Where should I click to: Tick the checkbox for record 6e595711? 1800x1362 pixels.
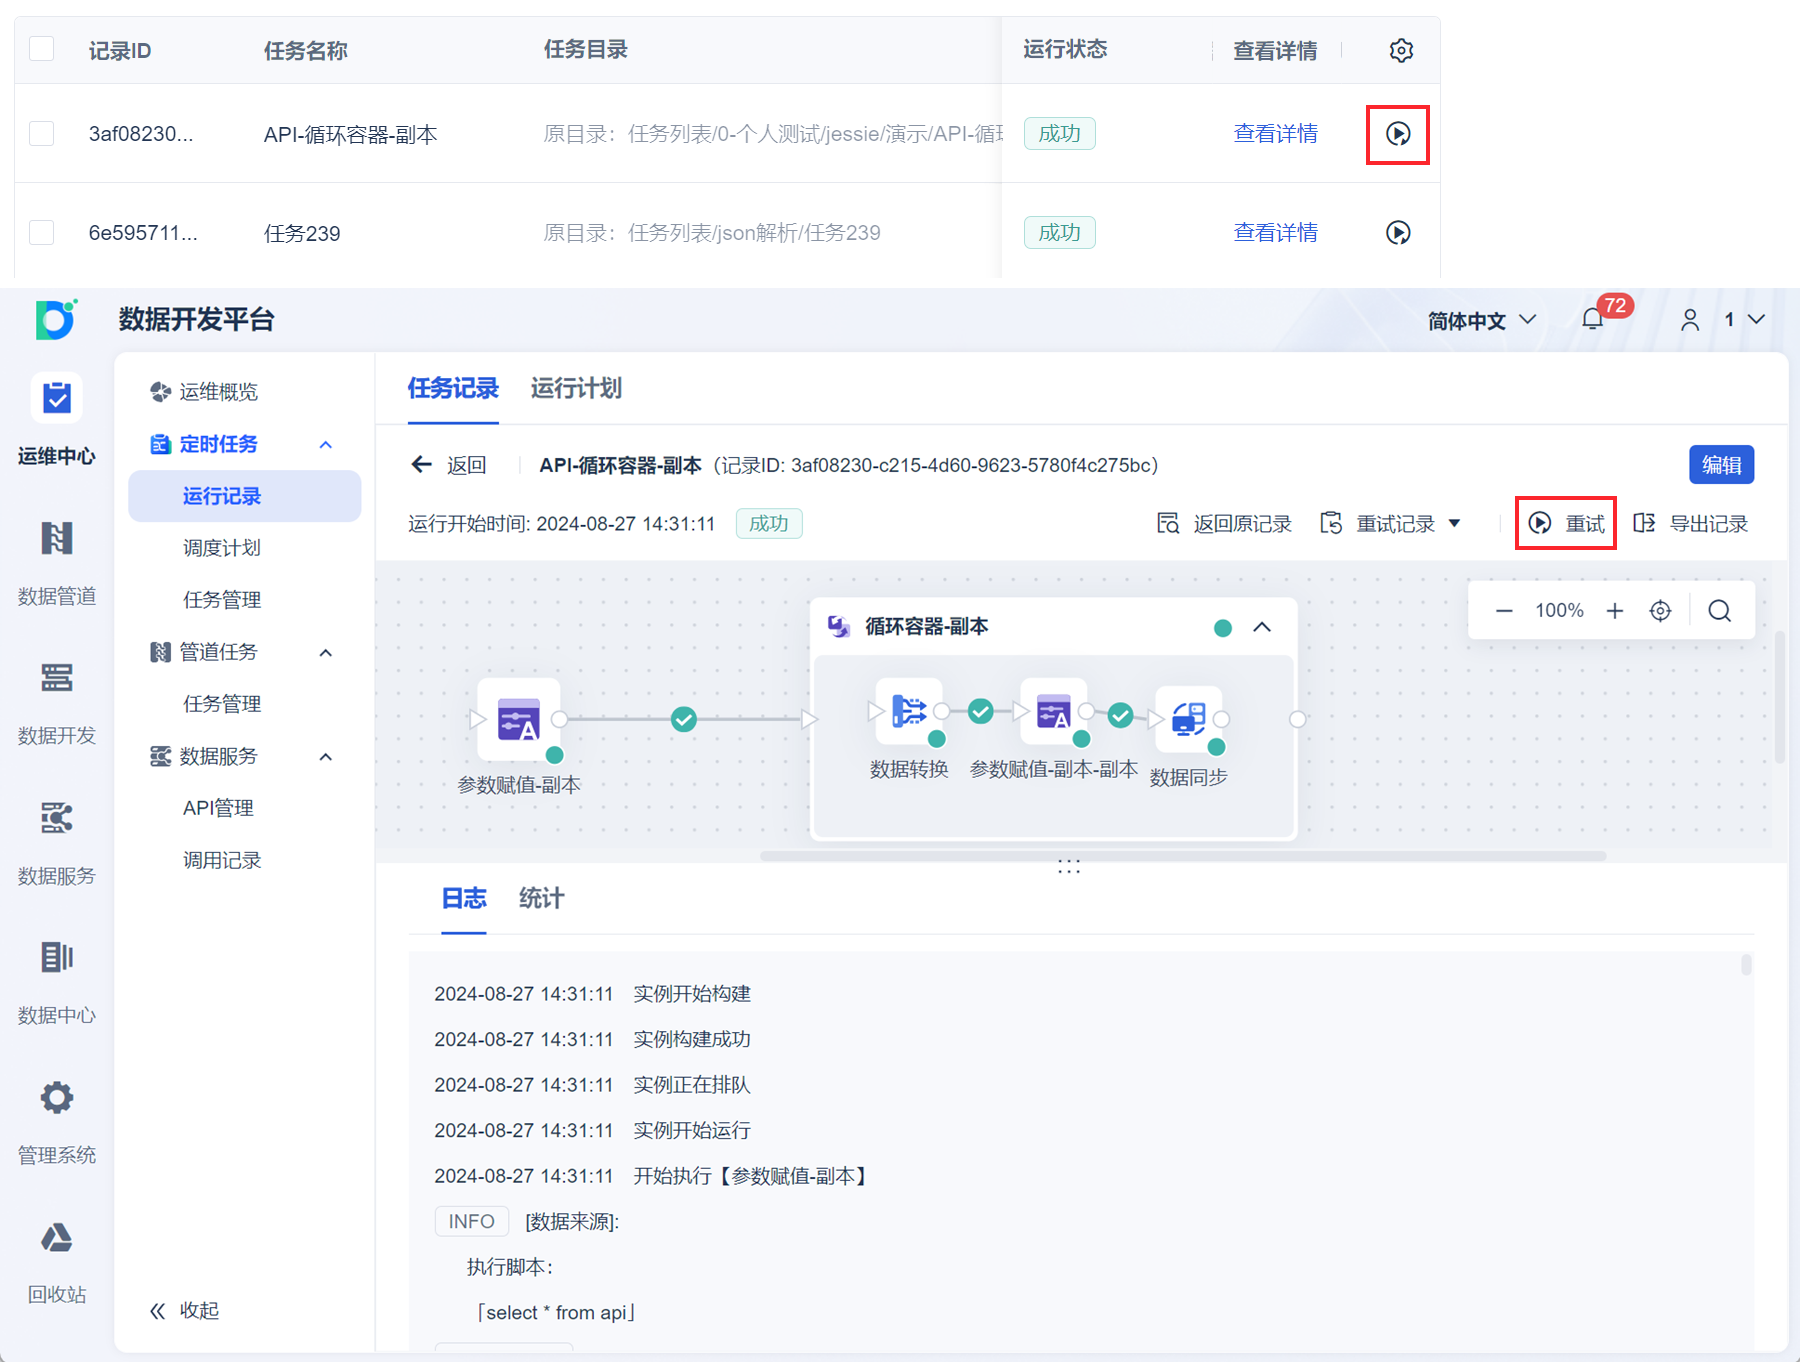(x=42, y=233)
